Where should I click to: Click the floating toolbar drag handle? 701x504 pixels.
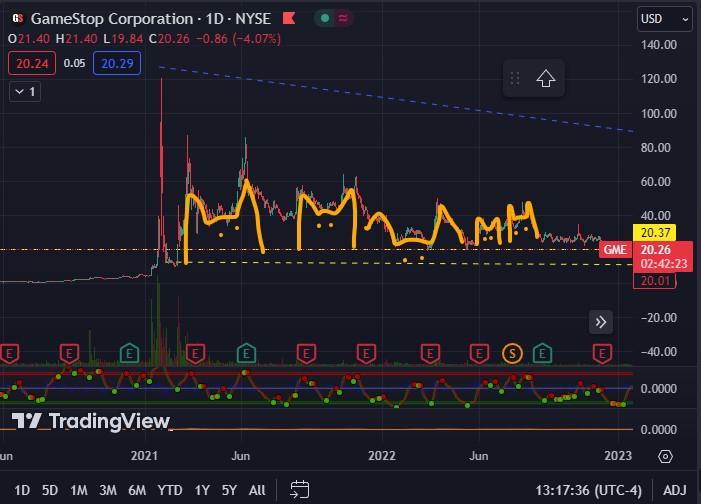pyautogui.click(x=515, y=79)
